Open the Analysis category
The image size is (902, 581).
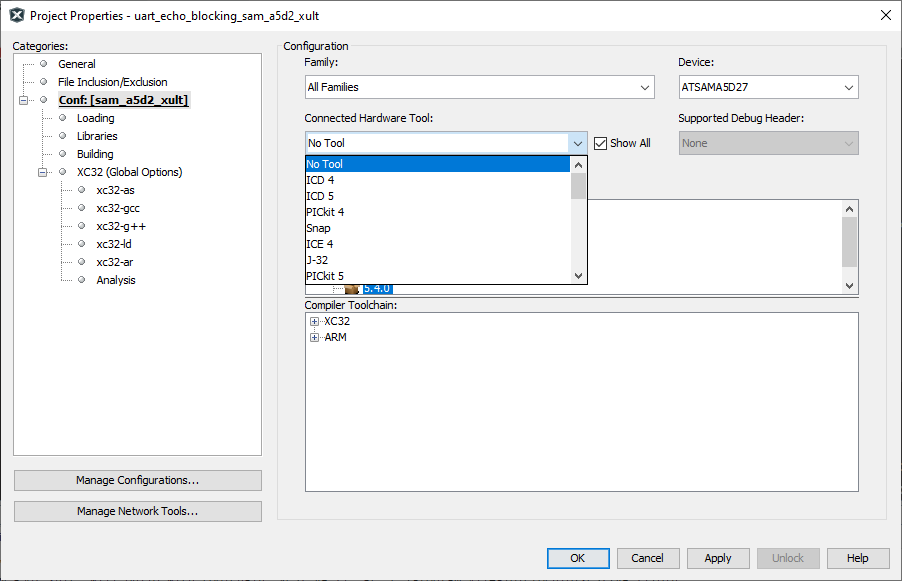point(116,280)
